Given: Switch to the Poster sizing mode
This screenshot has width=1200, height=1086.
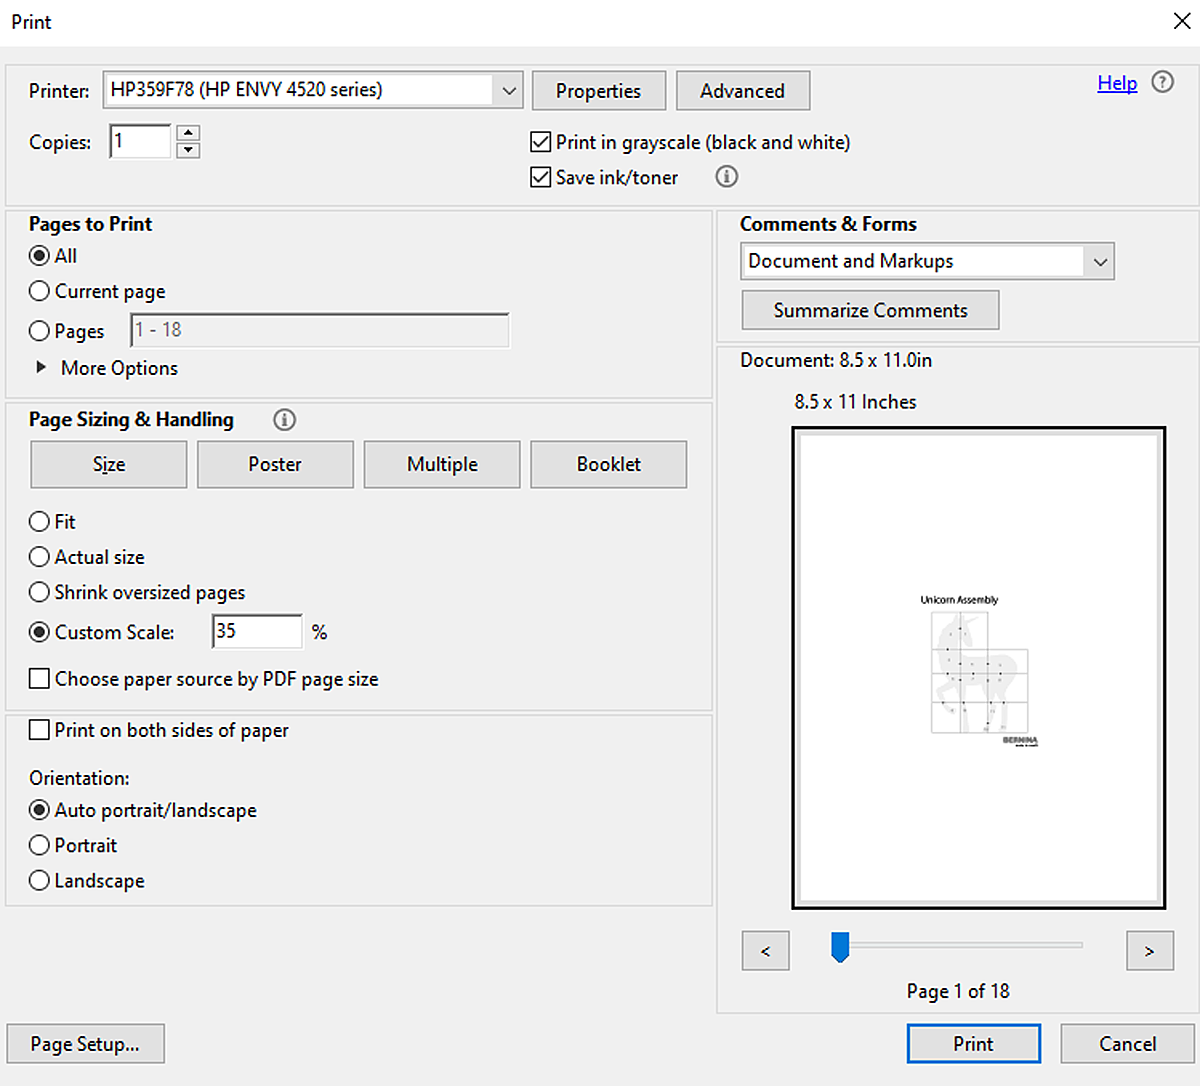Looking at the screenshot, I should tap(275, 464).
